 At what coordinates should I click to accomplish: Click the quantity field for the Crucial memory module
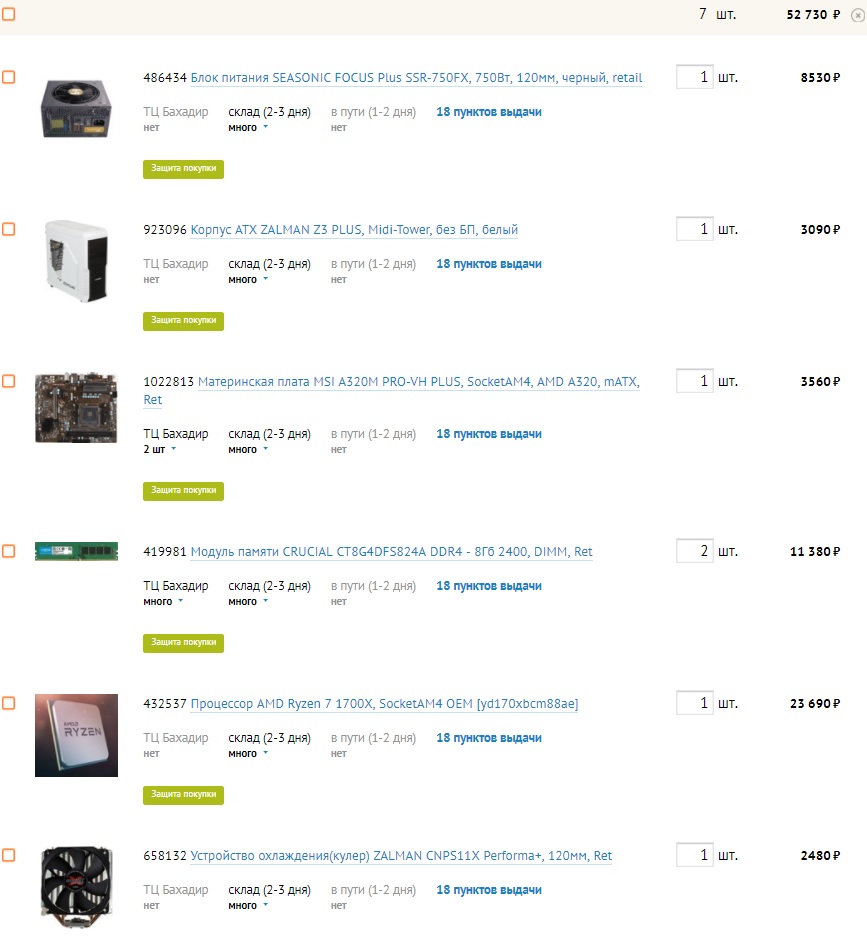coord(694,551)
